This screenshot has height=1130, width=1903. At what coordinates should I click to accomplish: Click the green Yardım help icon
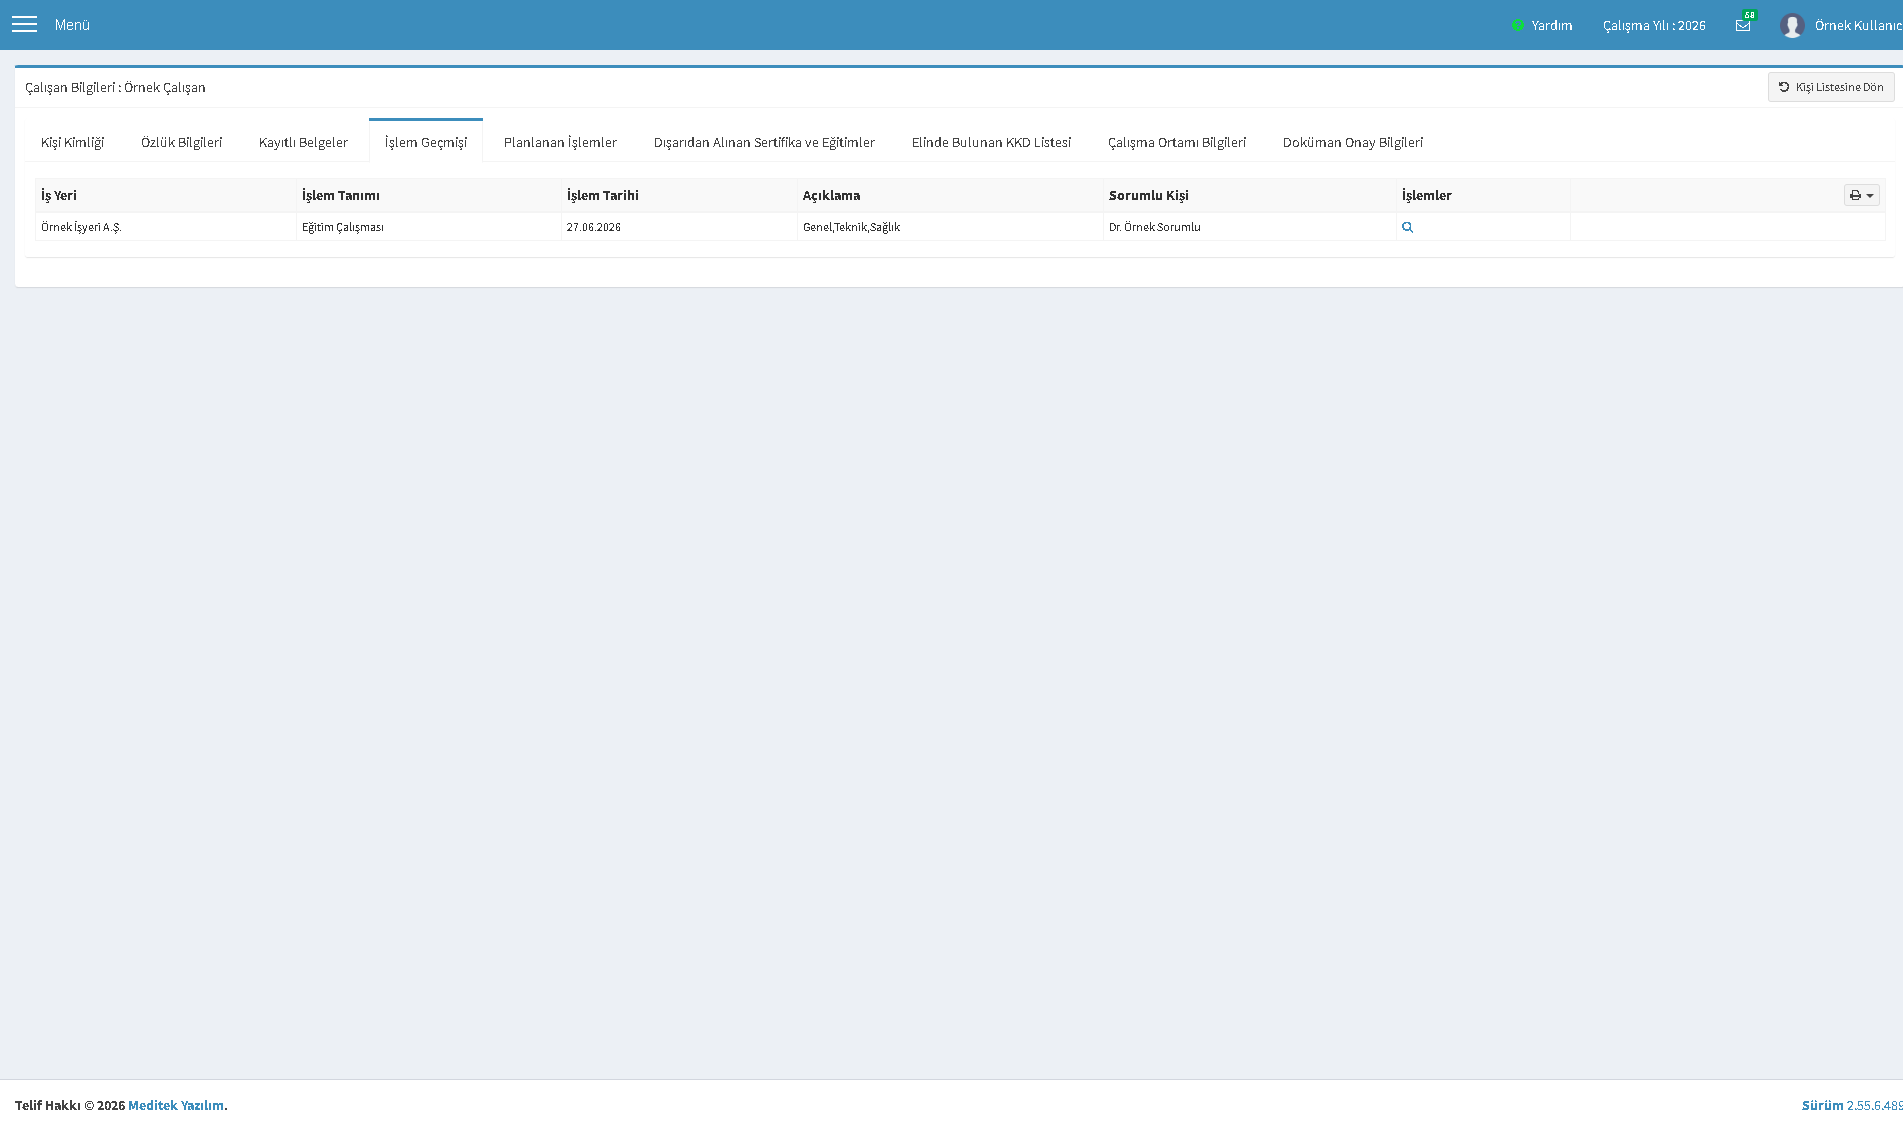(1518, 25)
